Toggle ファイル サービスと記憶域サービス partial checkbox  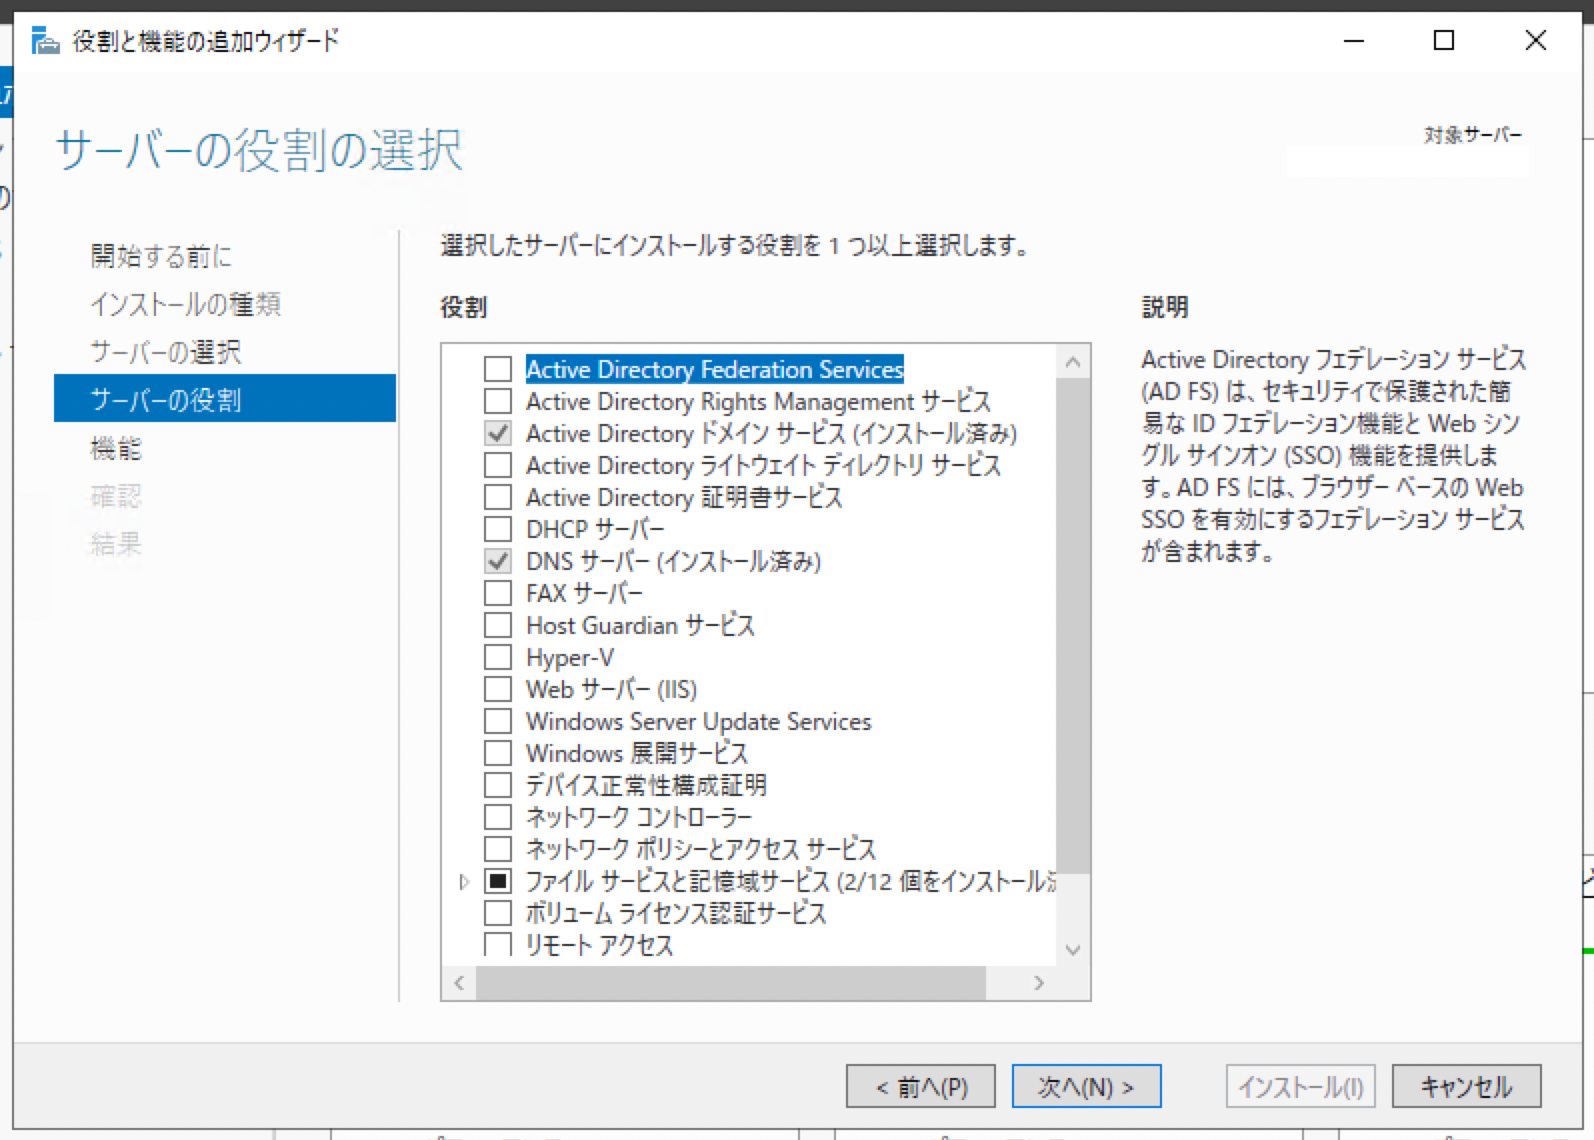click(x=498, y=881)
